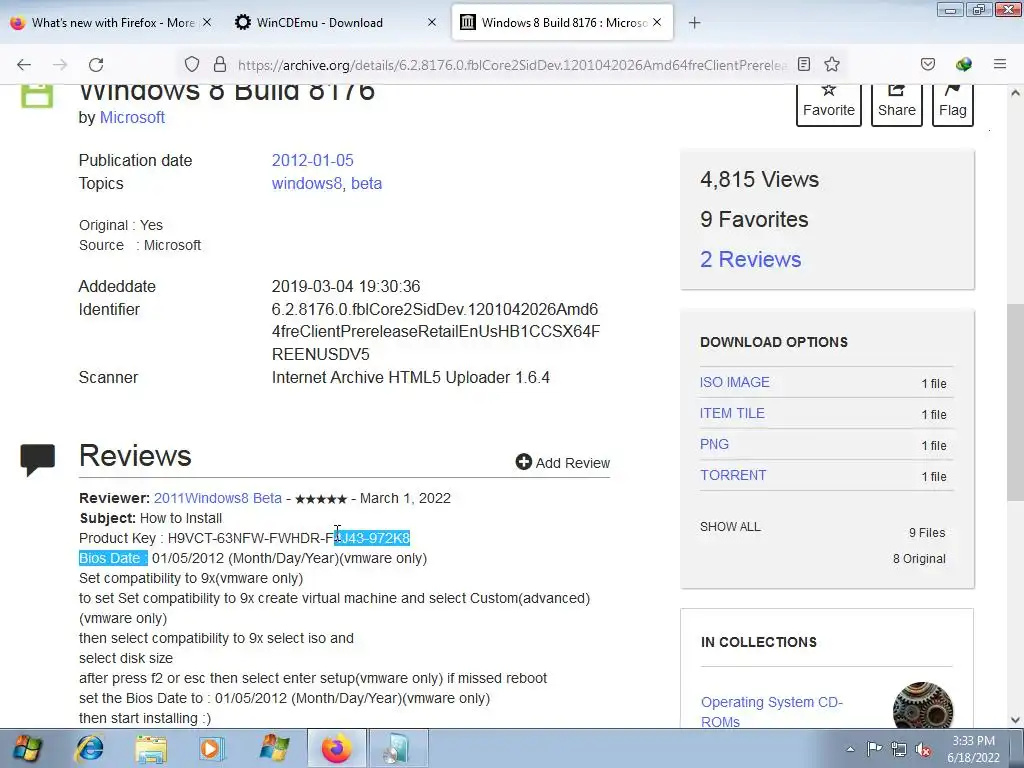Image resolution: width=1024 pixels, height=768 pixels.
Task: Click the Internet Archive HTML5 Uploader 1.6.4 text
Action: (x=411, y=377)
